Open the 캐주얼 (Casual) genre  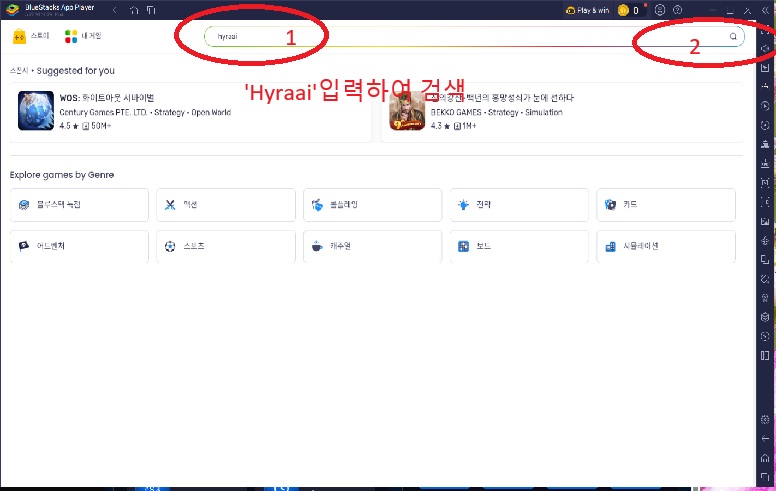(372, 246)
